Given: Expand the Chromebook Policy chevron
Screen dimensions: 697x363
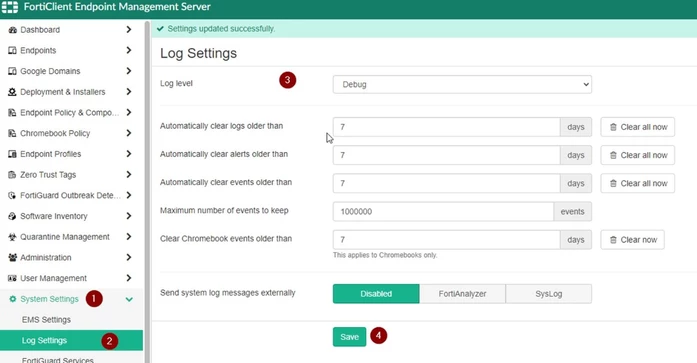Looking at the screenshot, I should click(128, 133).
